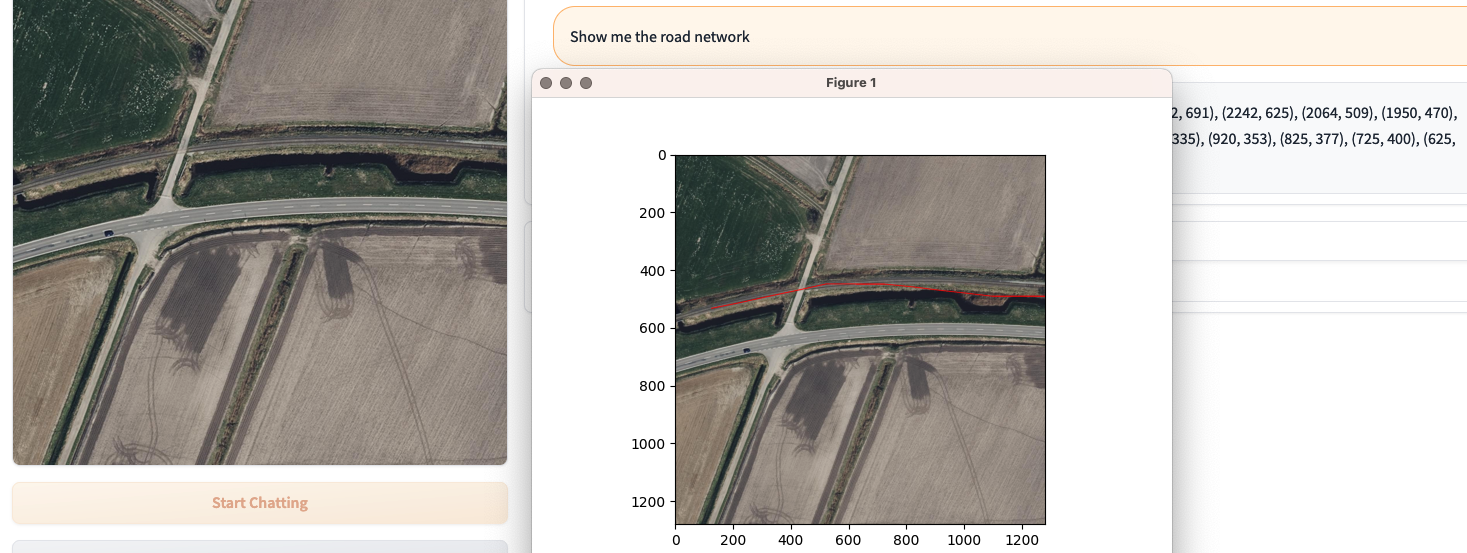Close the Figure 1 window
Image resolution: width=1467 pixels, height=553 pixels.
pos(546,83)
